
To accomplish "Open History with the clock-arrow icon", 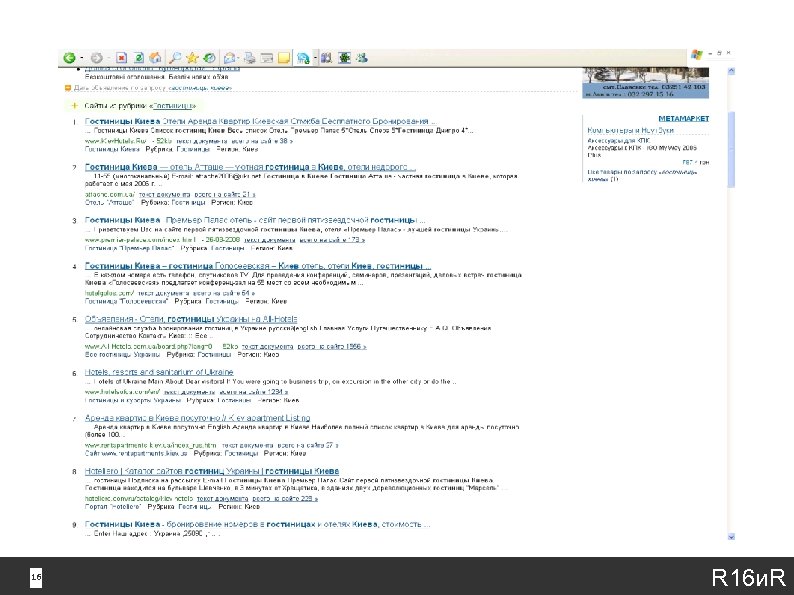I will tap(209, 58).
